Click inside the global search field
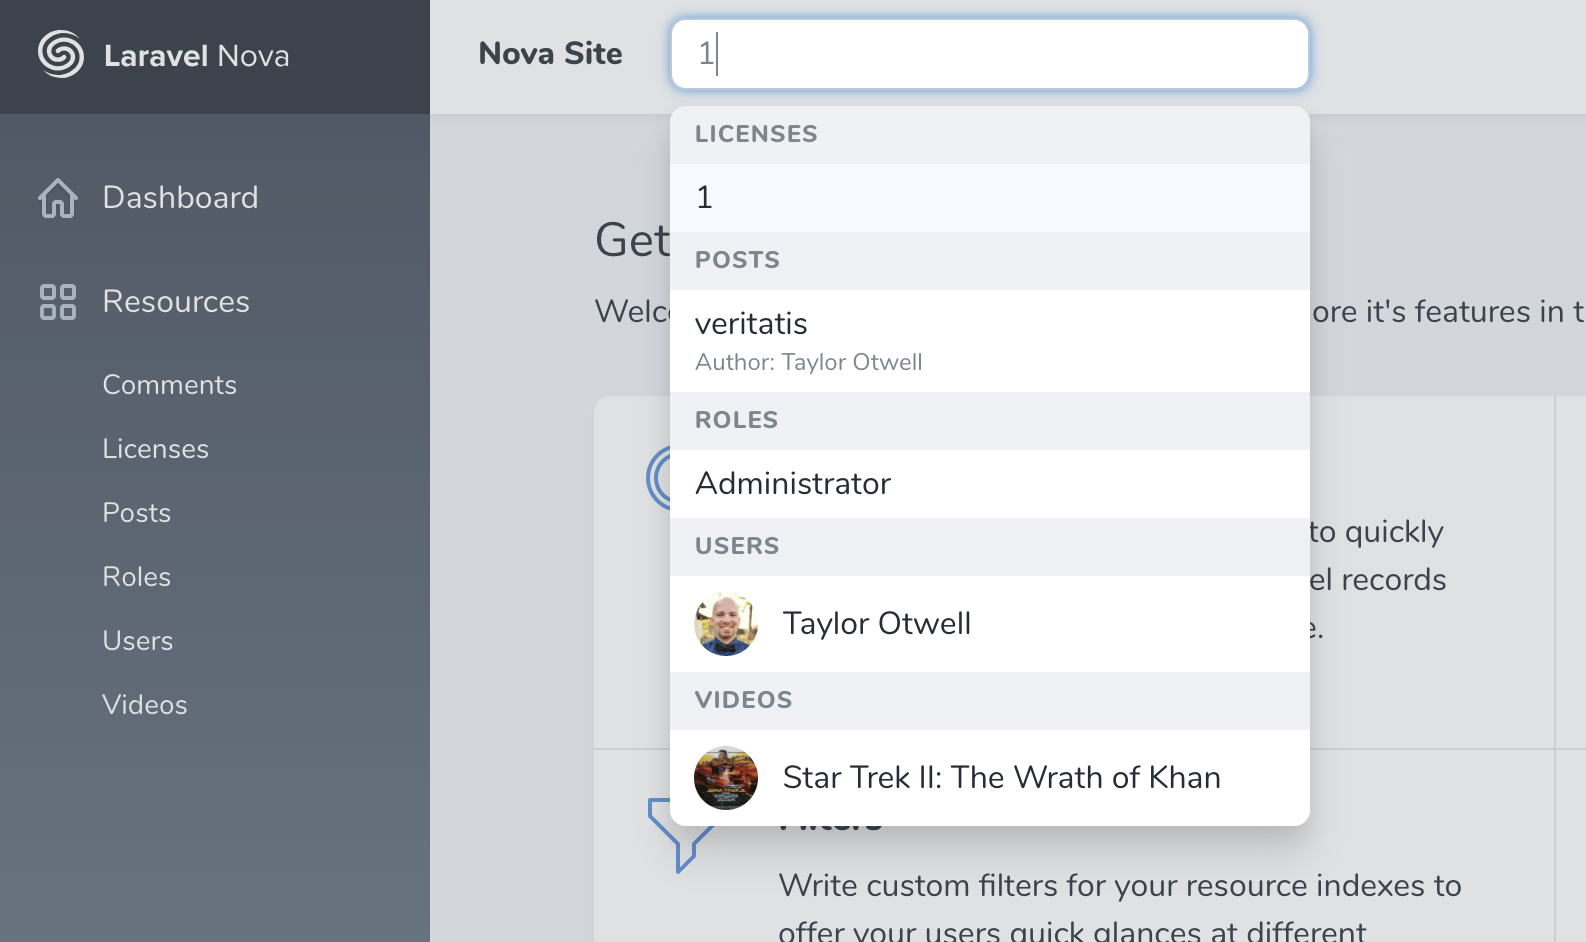Viewport: 1586px width, 942px height. point(990,54)
